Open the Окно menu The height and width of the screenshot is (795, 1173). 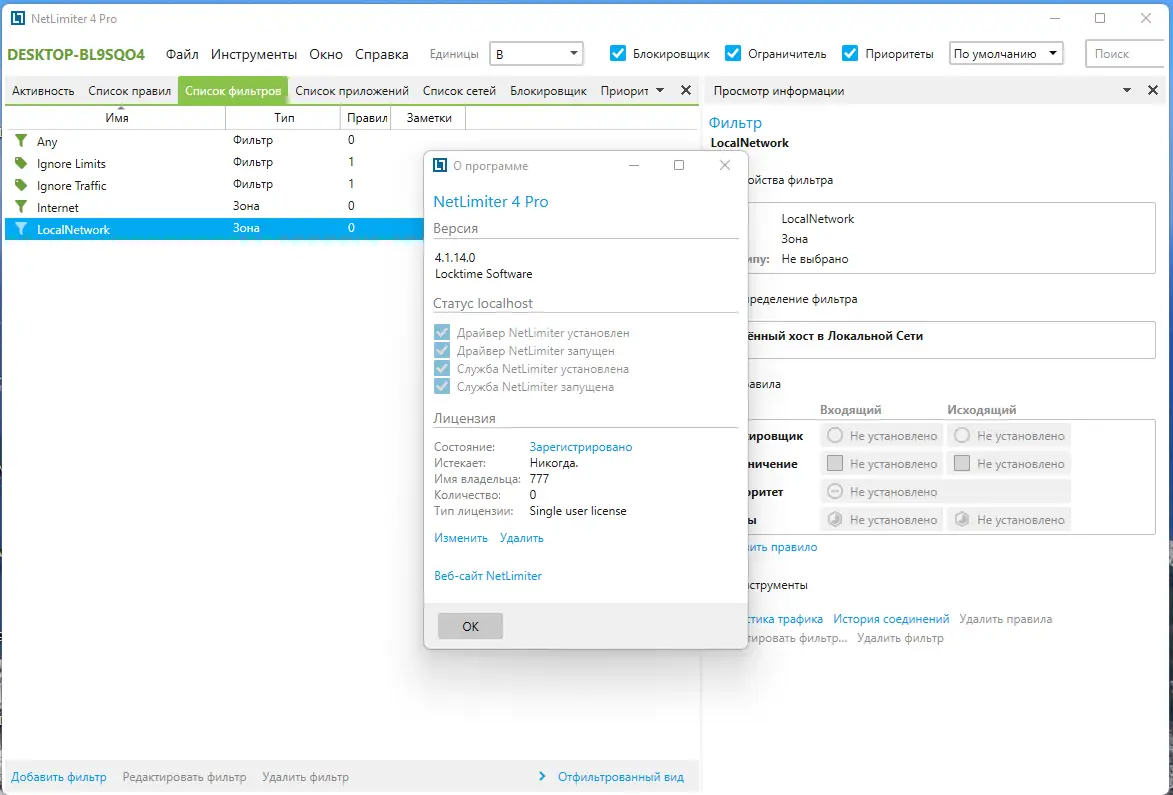[325, 54]
